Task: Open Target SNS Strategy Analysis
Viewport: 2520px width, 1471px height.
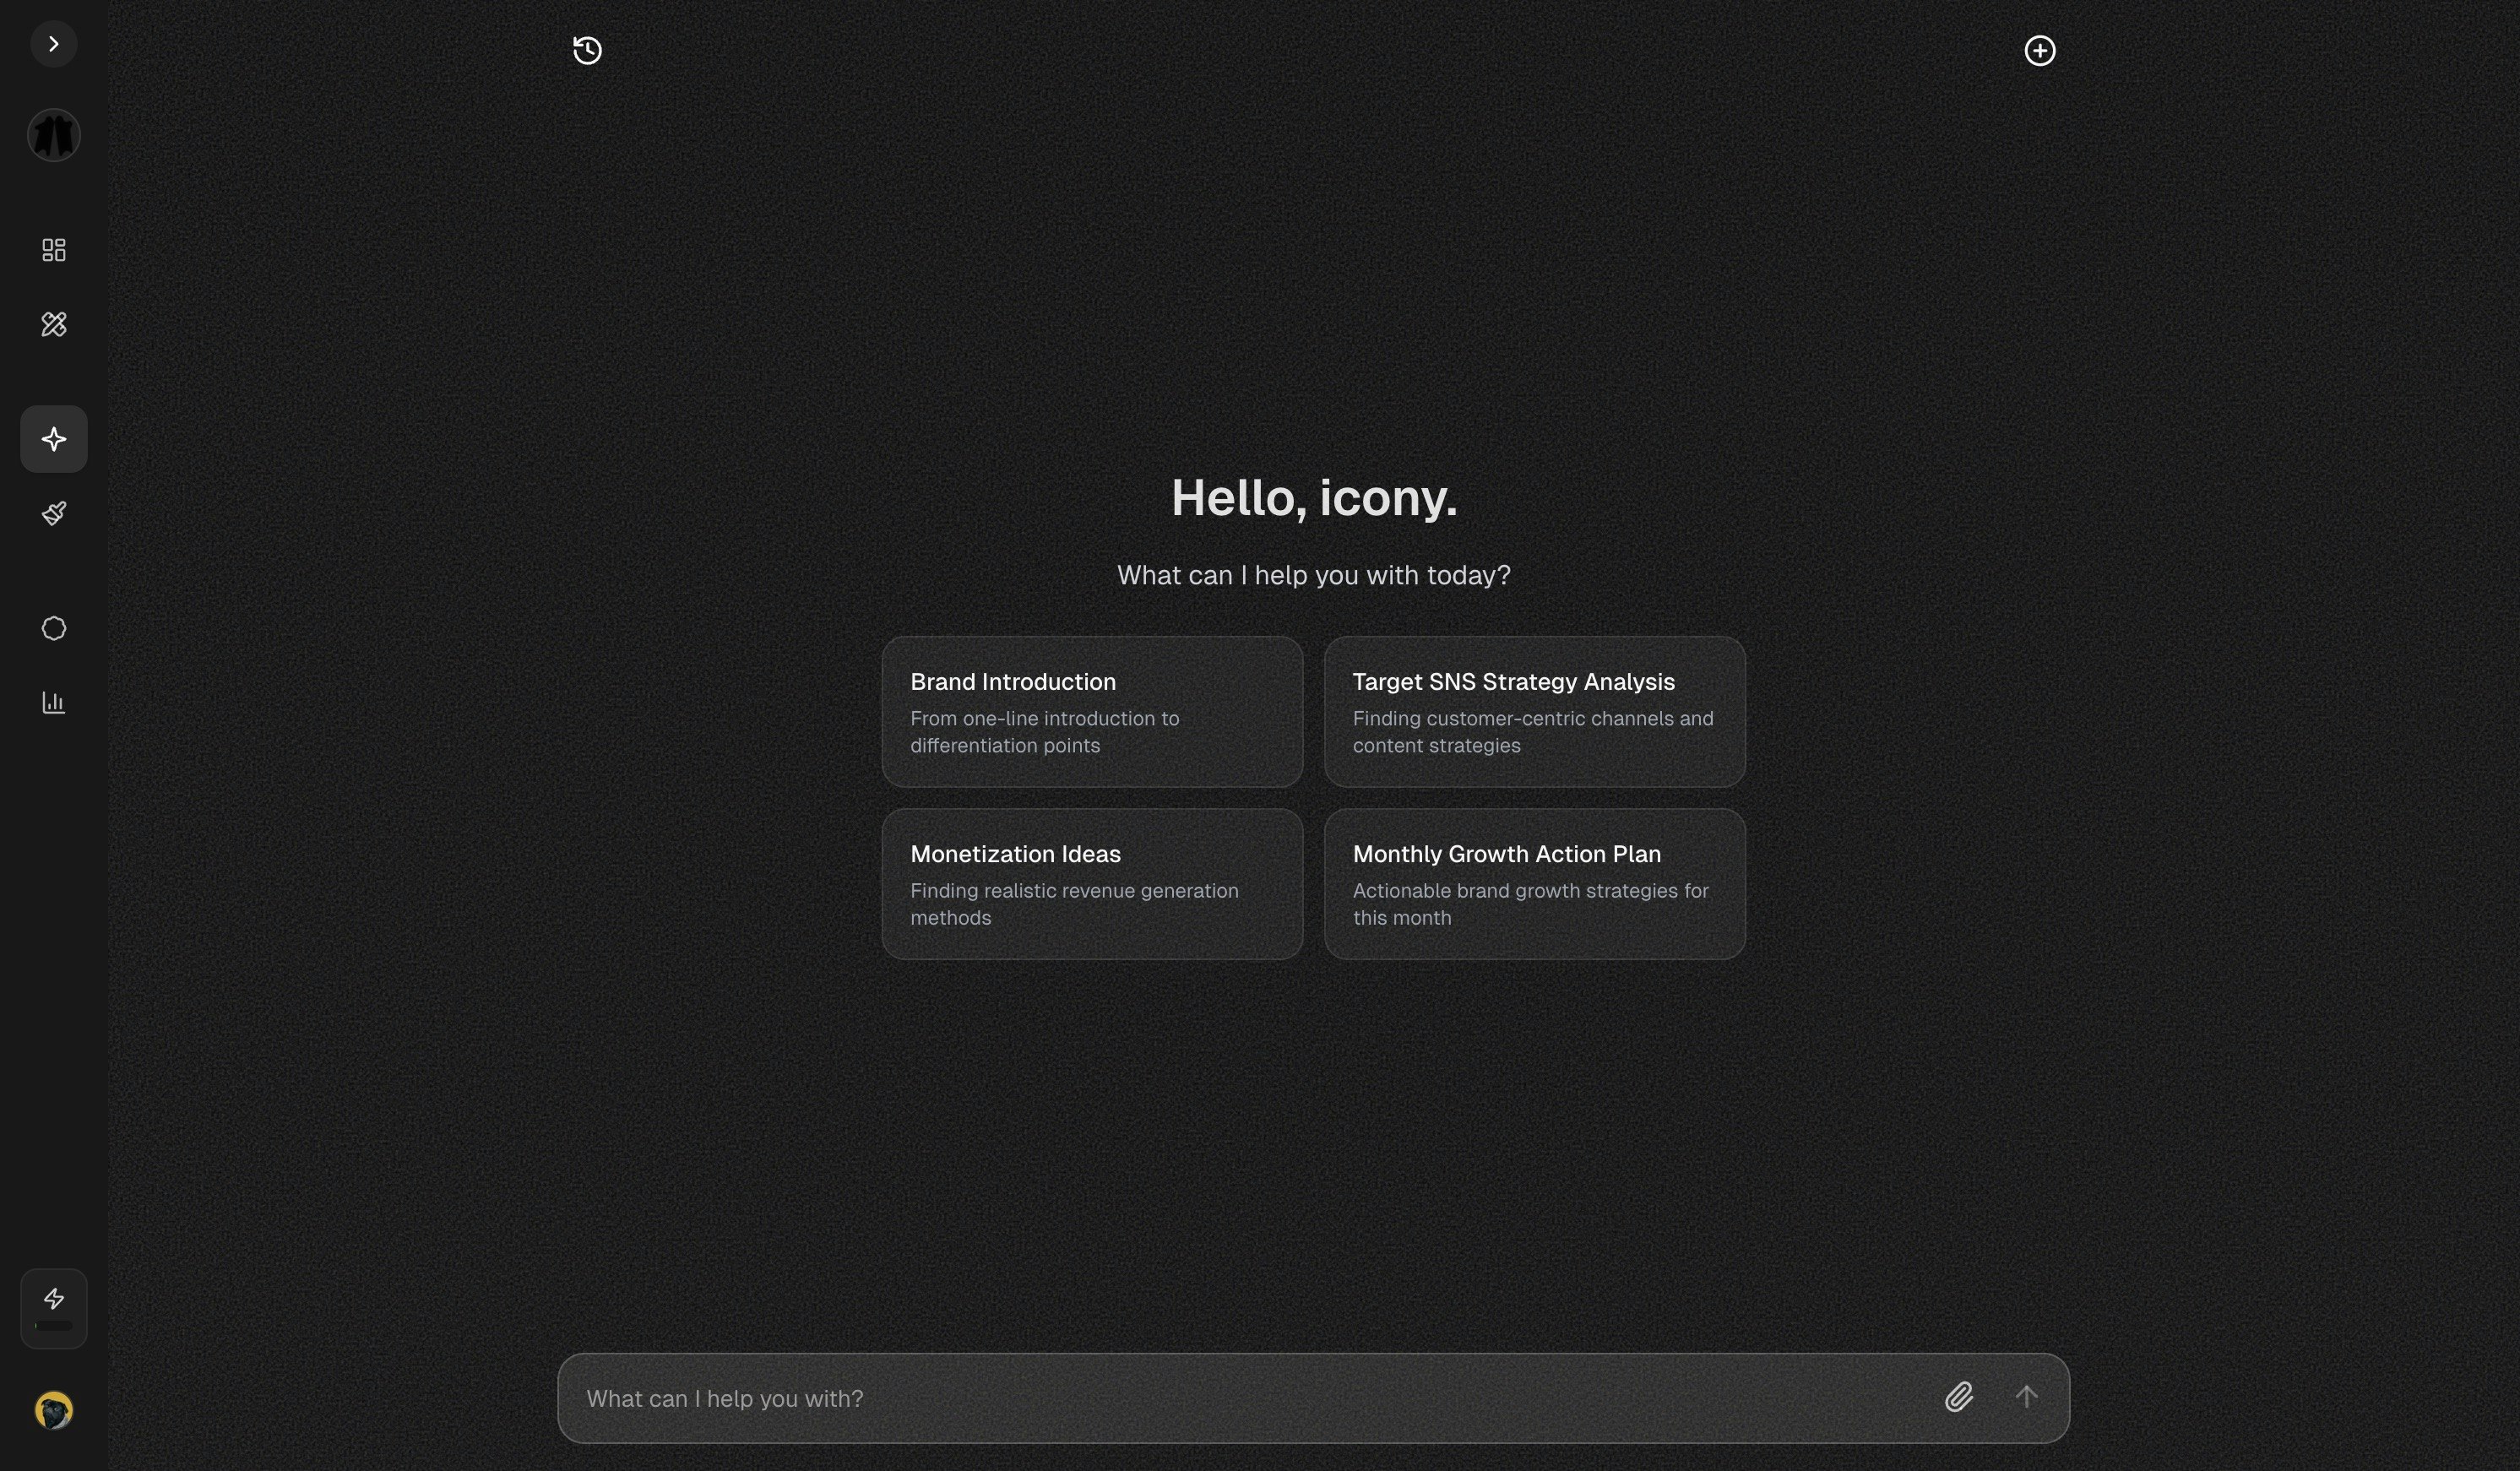Action: coord(1533,711)
